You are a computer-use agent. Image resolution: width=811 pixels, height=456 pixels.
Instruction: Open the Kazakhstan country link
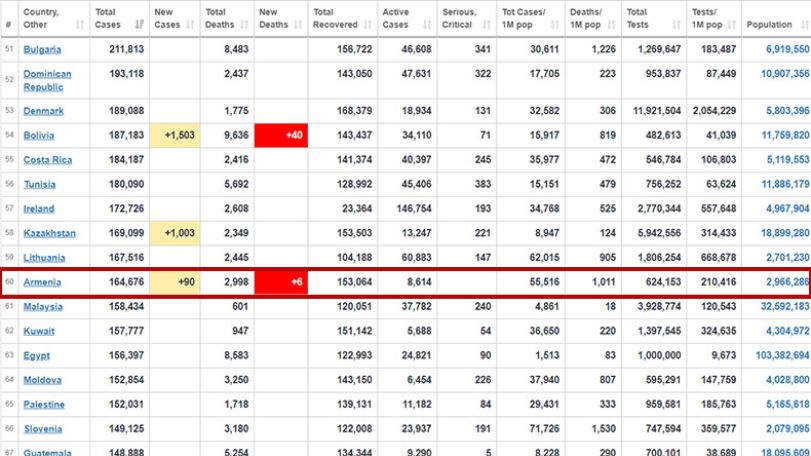click(50, 233)
